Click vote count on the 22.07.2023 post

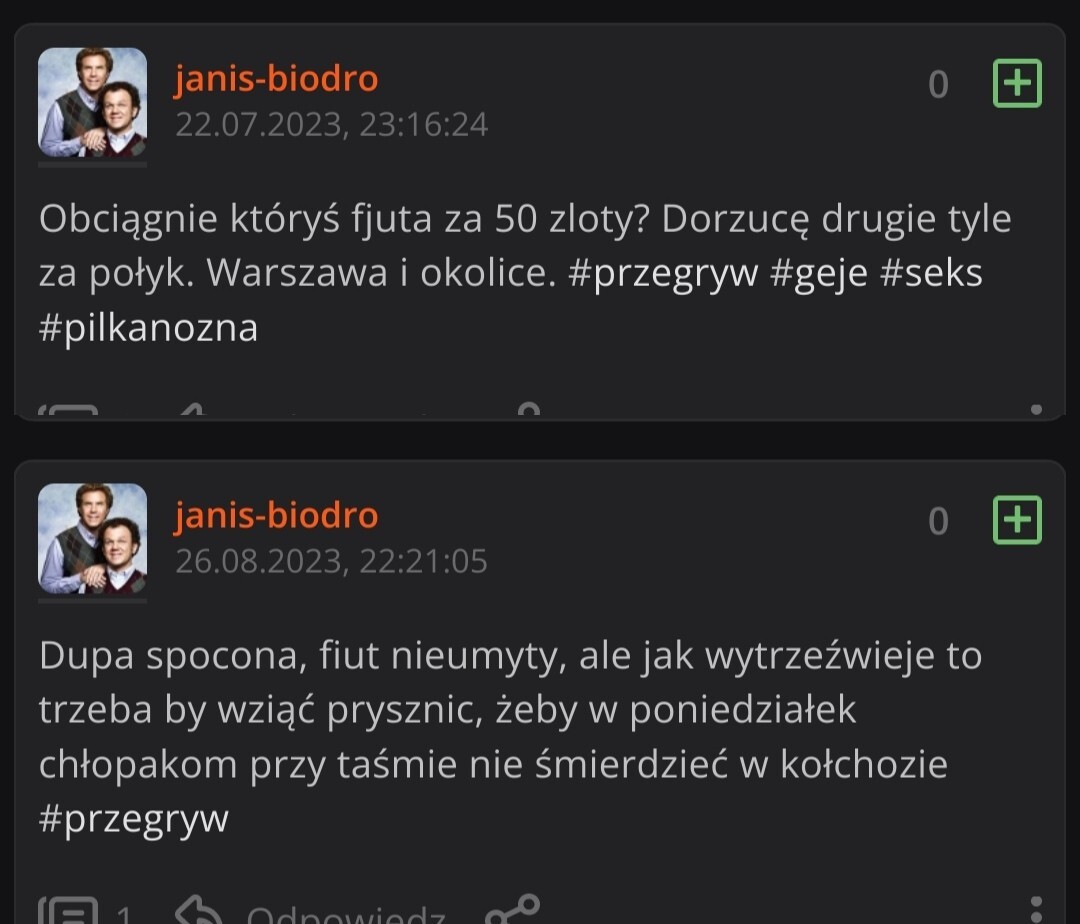[938, 85]
